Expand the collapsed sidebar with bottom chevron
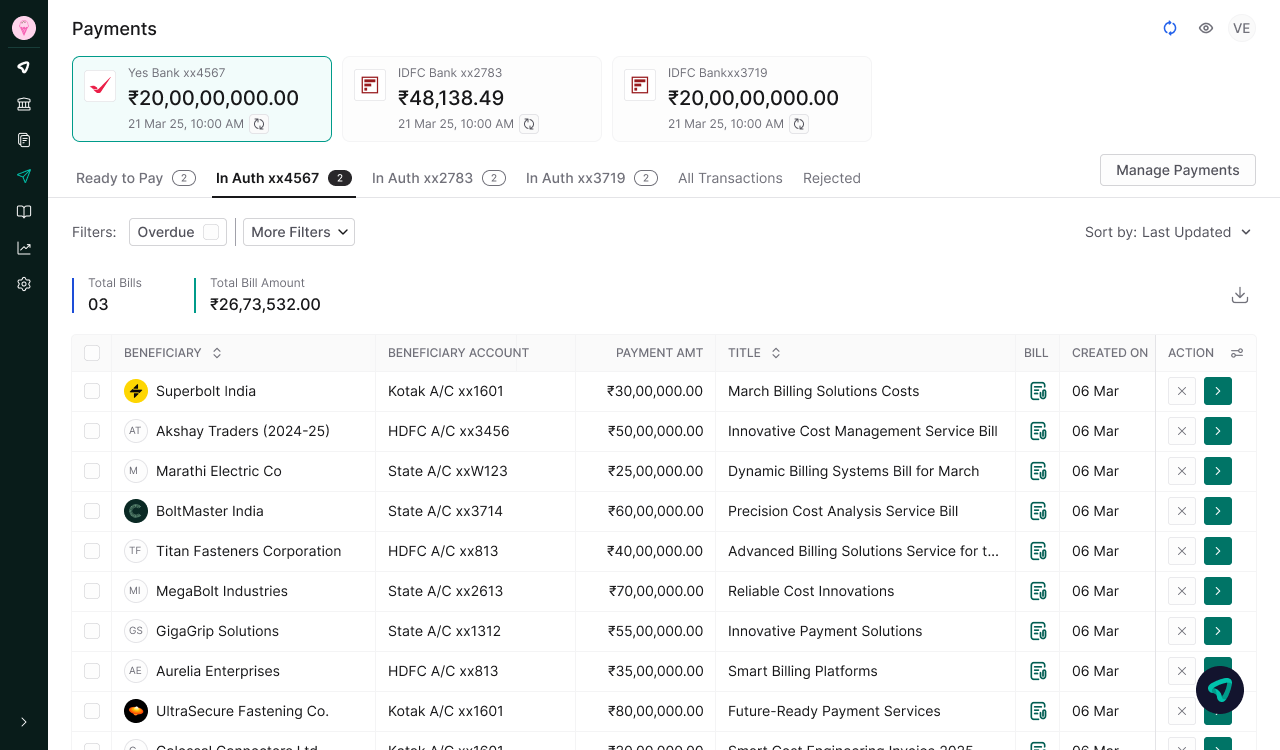This screenshot has height=750, width=1280. click(23, 721)
